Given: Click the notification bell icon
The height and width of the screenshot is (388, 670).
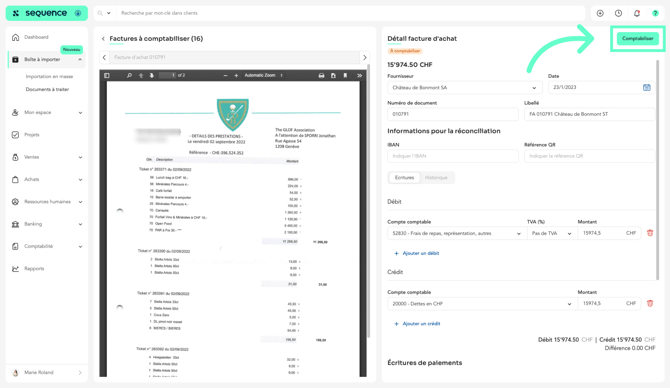Looking at the screenshot, I should pos(637,13).
